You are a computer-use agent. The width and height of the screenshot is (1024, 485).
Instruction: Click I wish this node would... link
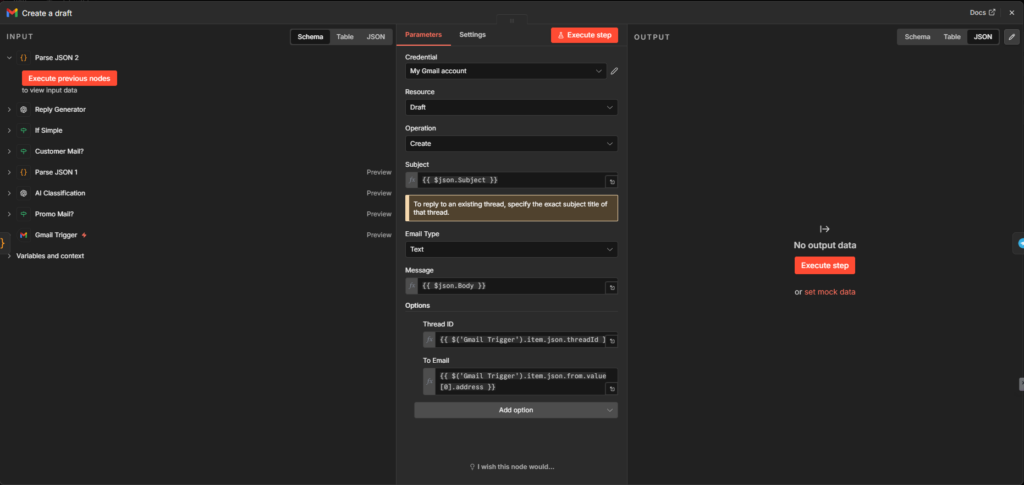512,467
